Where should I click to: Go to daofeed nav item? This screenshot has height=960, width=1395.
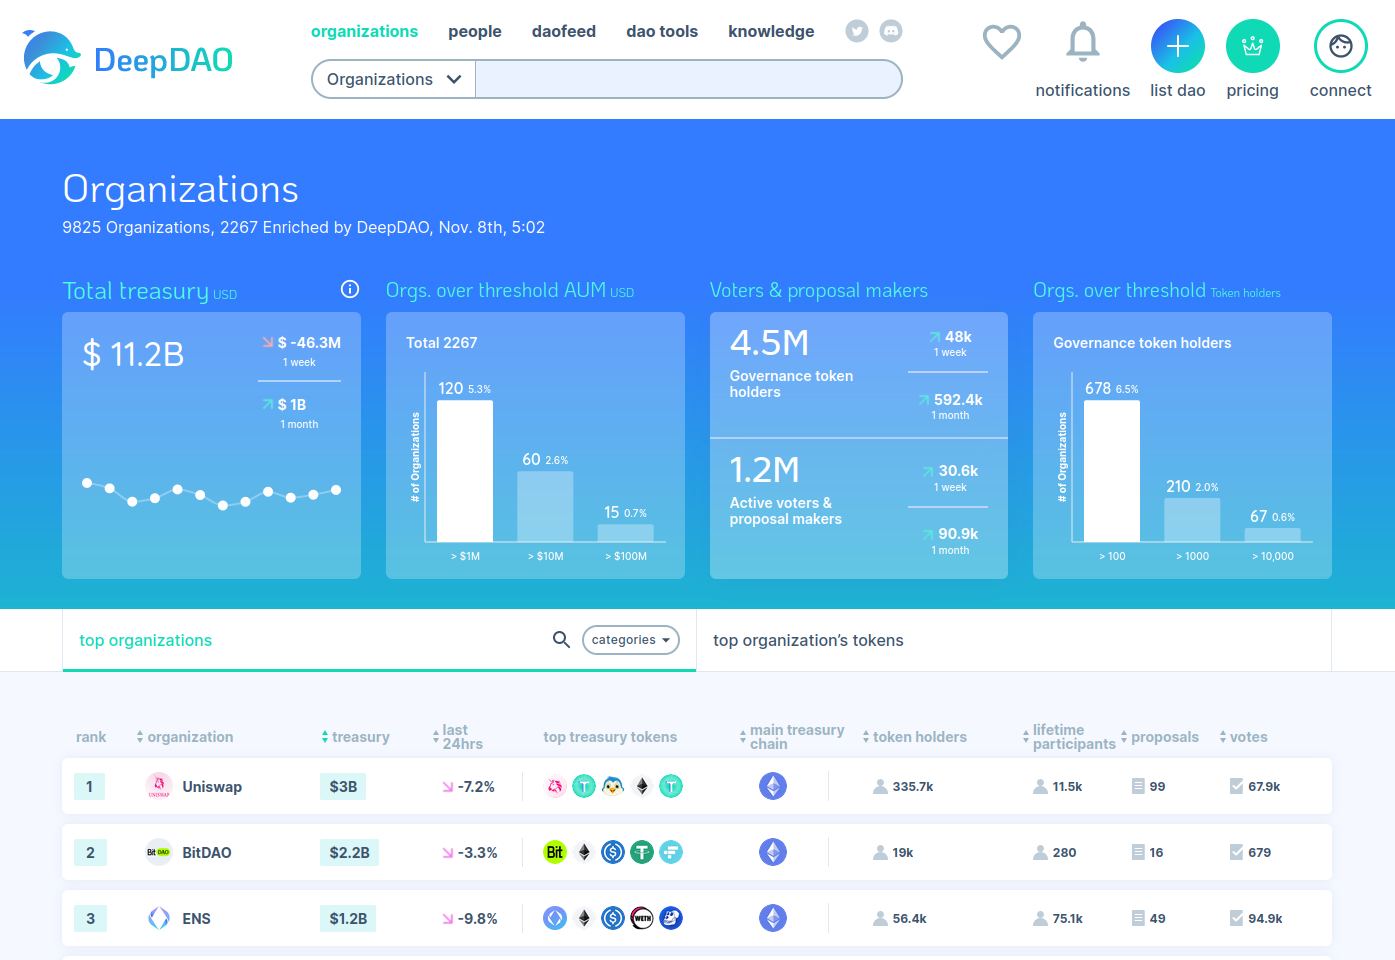pyautogui.click(x=564, y=31)
